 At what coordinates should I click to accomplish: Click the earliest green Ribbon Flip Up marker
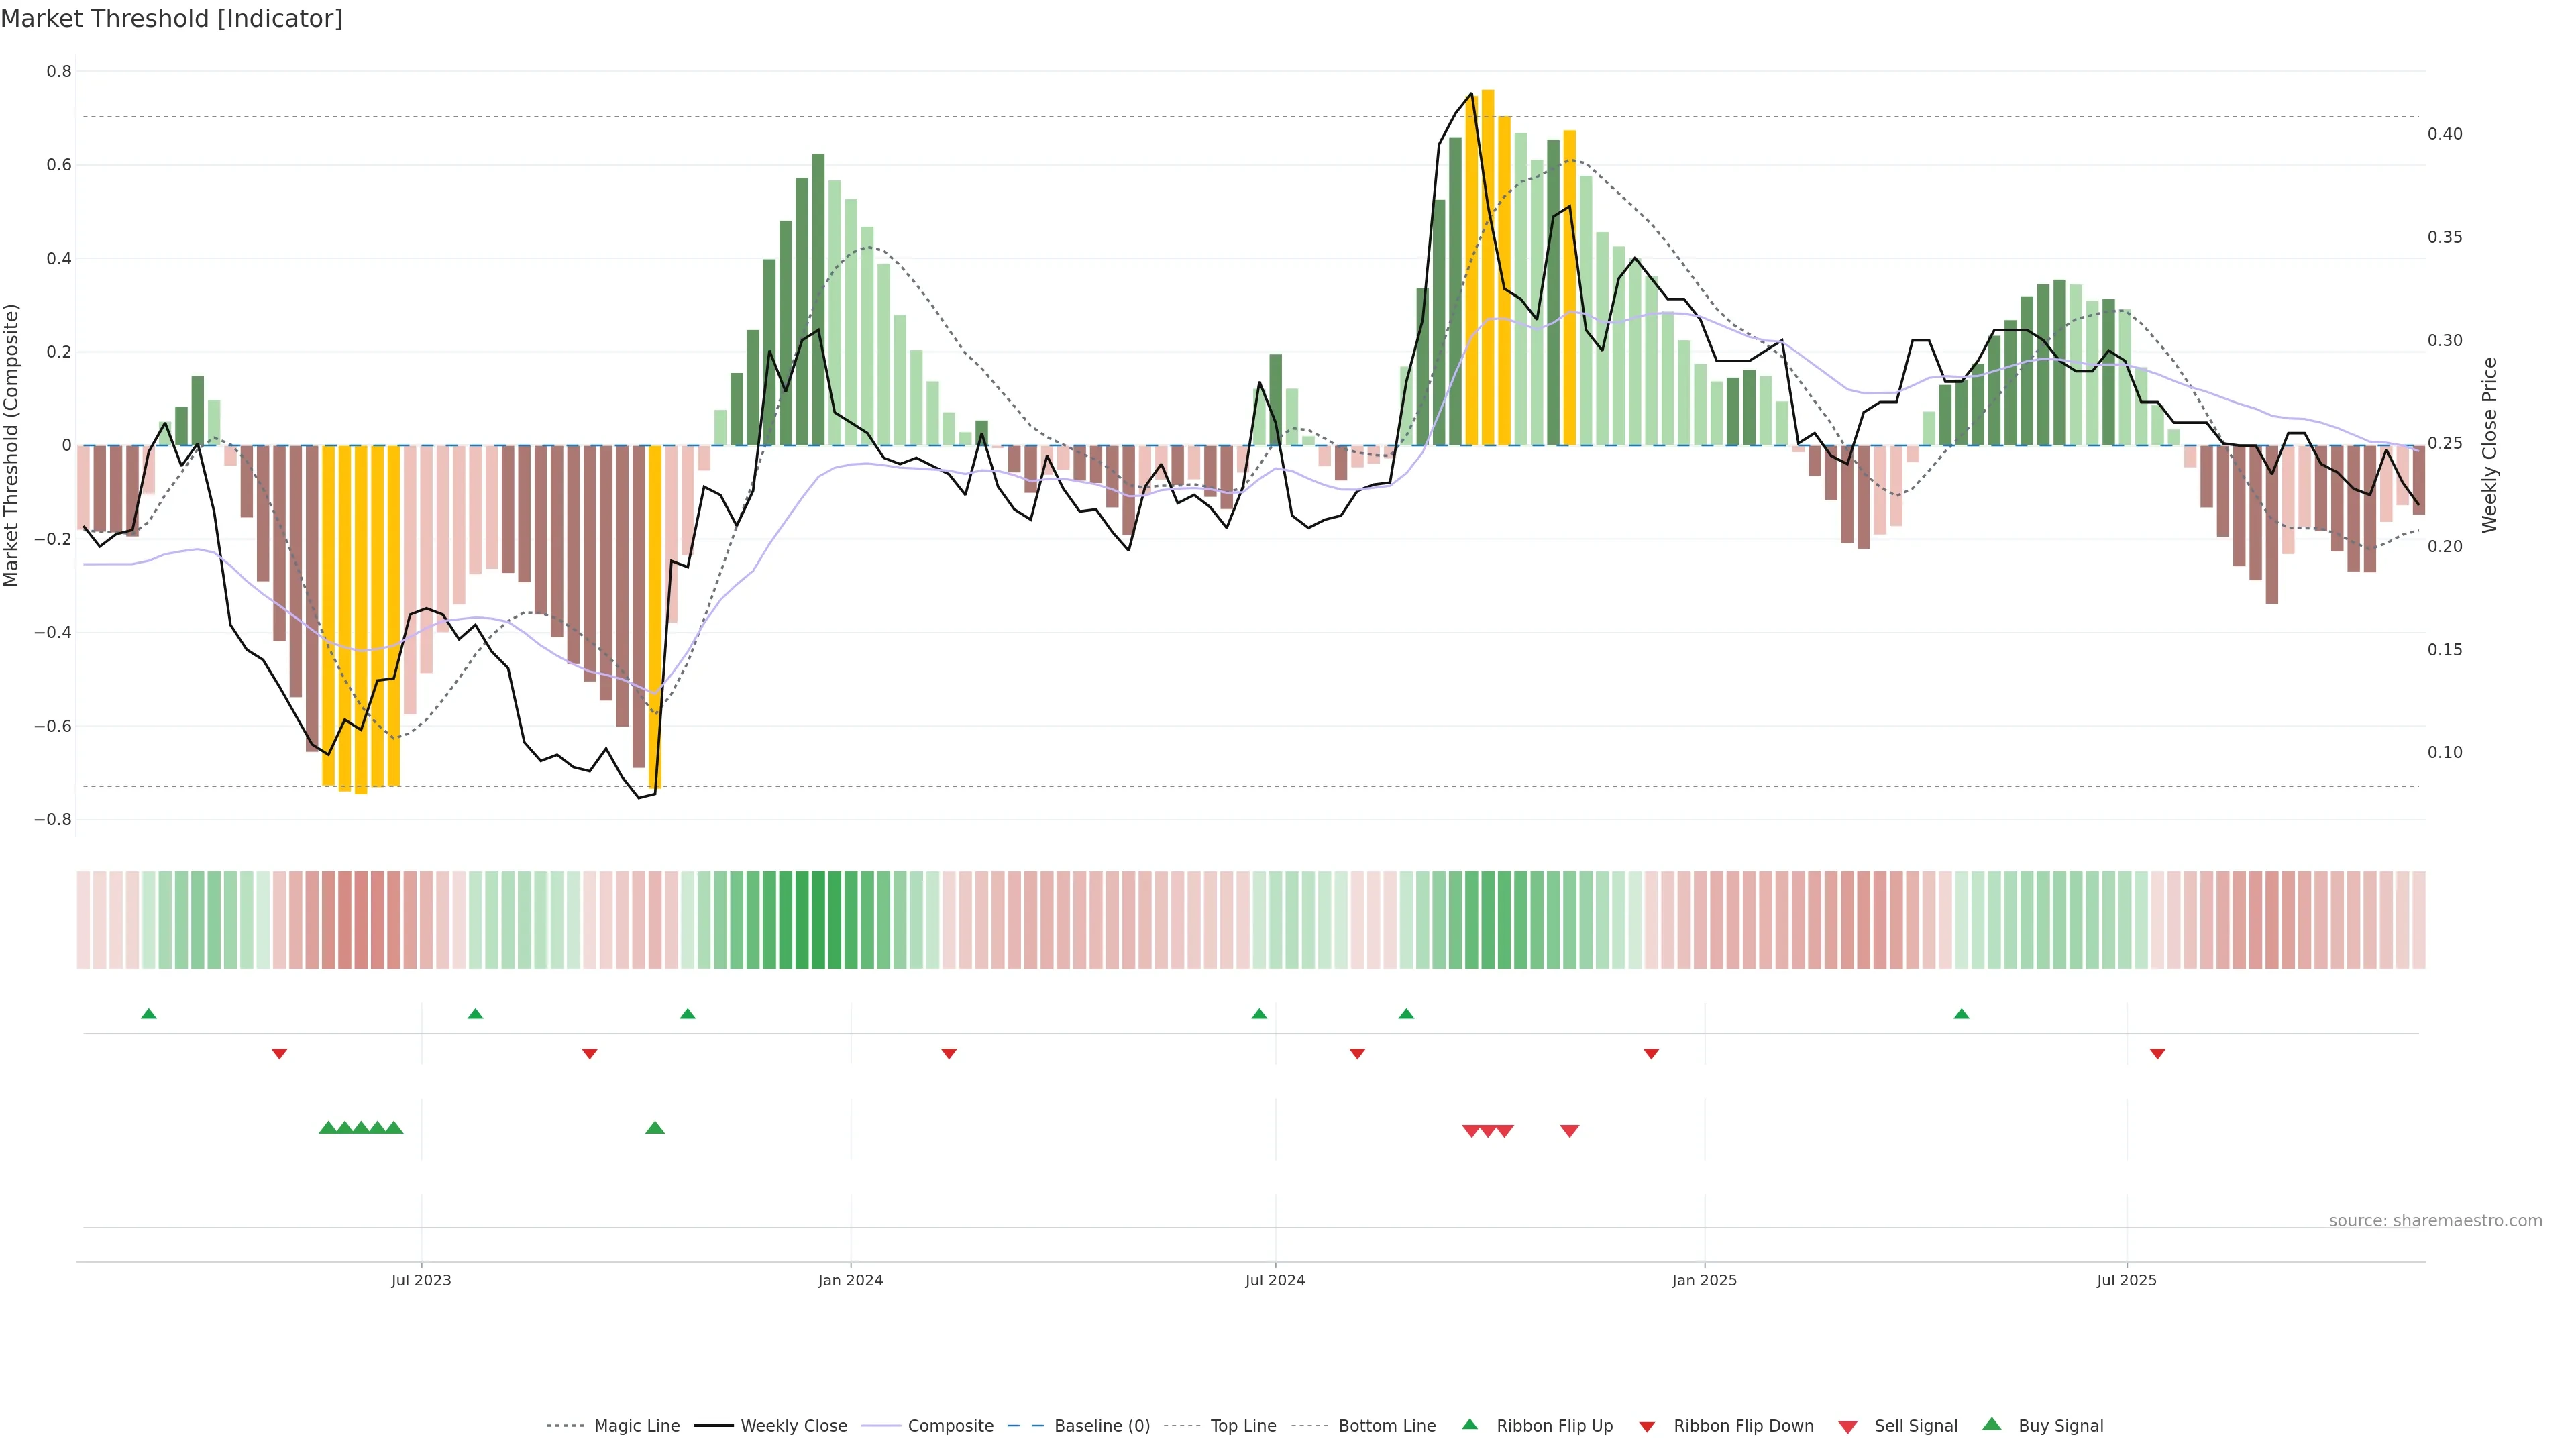click(x=149, y=1014)
